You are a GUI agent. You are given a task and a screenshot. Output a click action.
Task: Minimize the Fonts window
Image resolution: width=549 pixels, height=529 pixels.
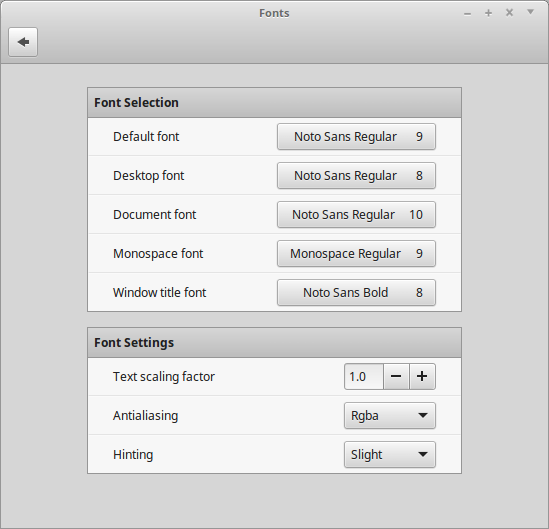coord(467,14)
